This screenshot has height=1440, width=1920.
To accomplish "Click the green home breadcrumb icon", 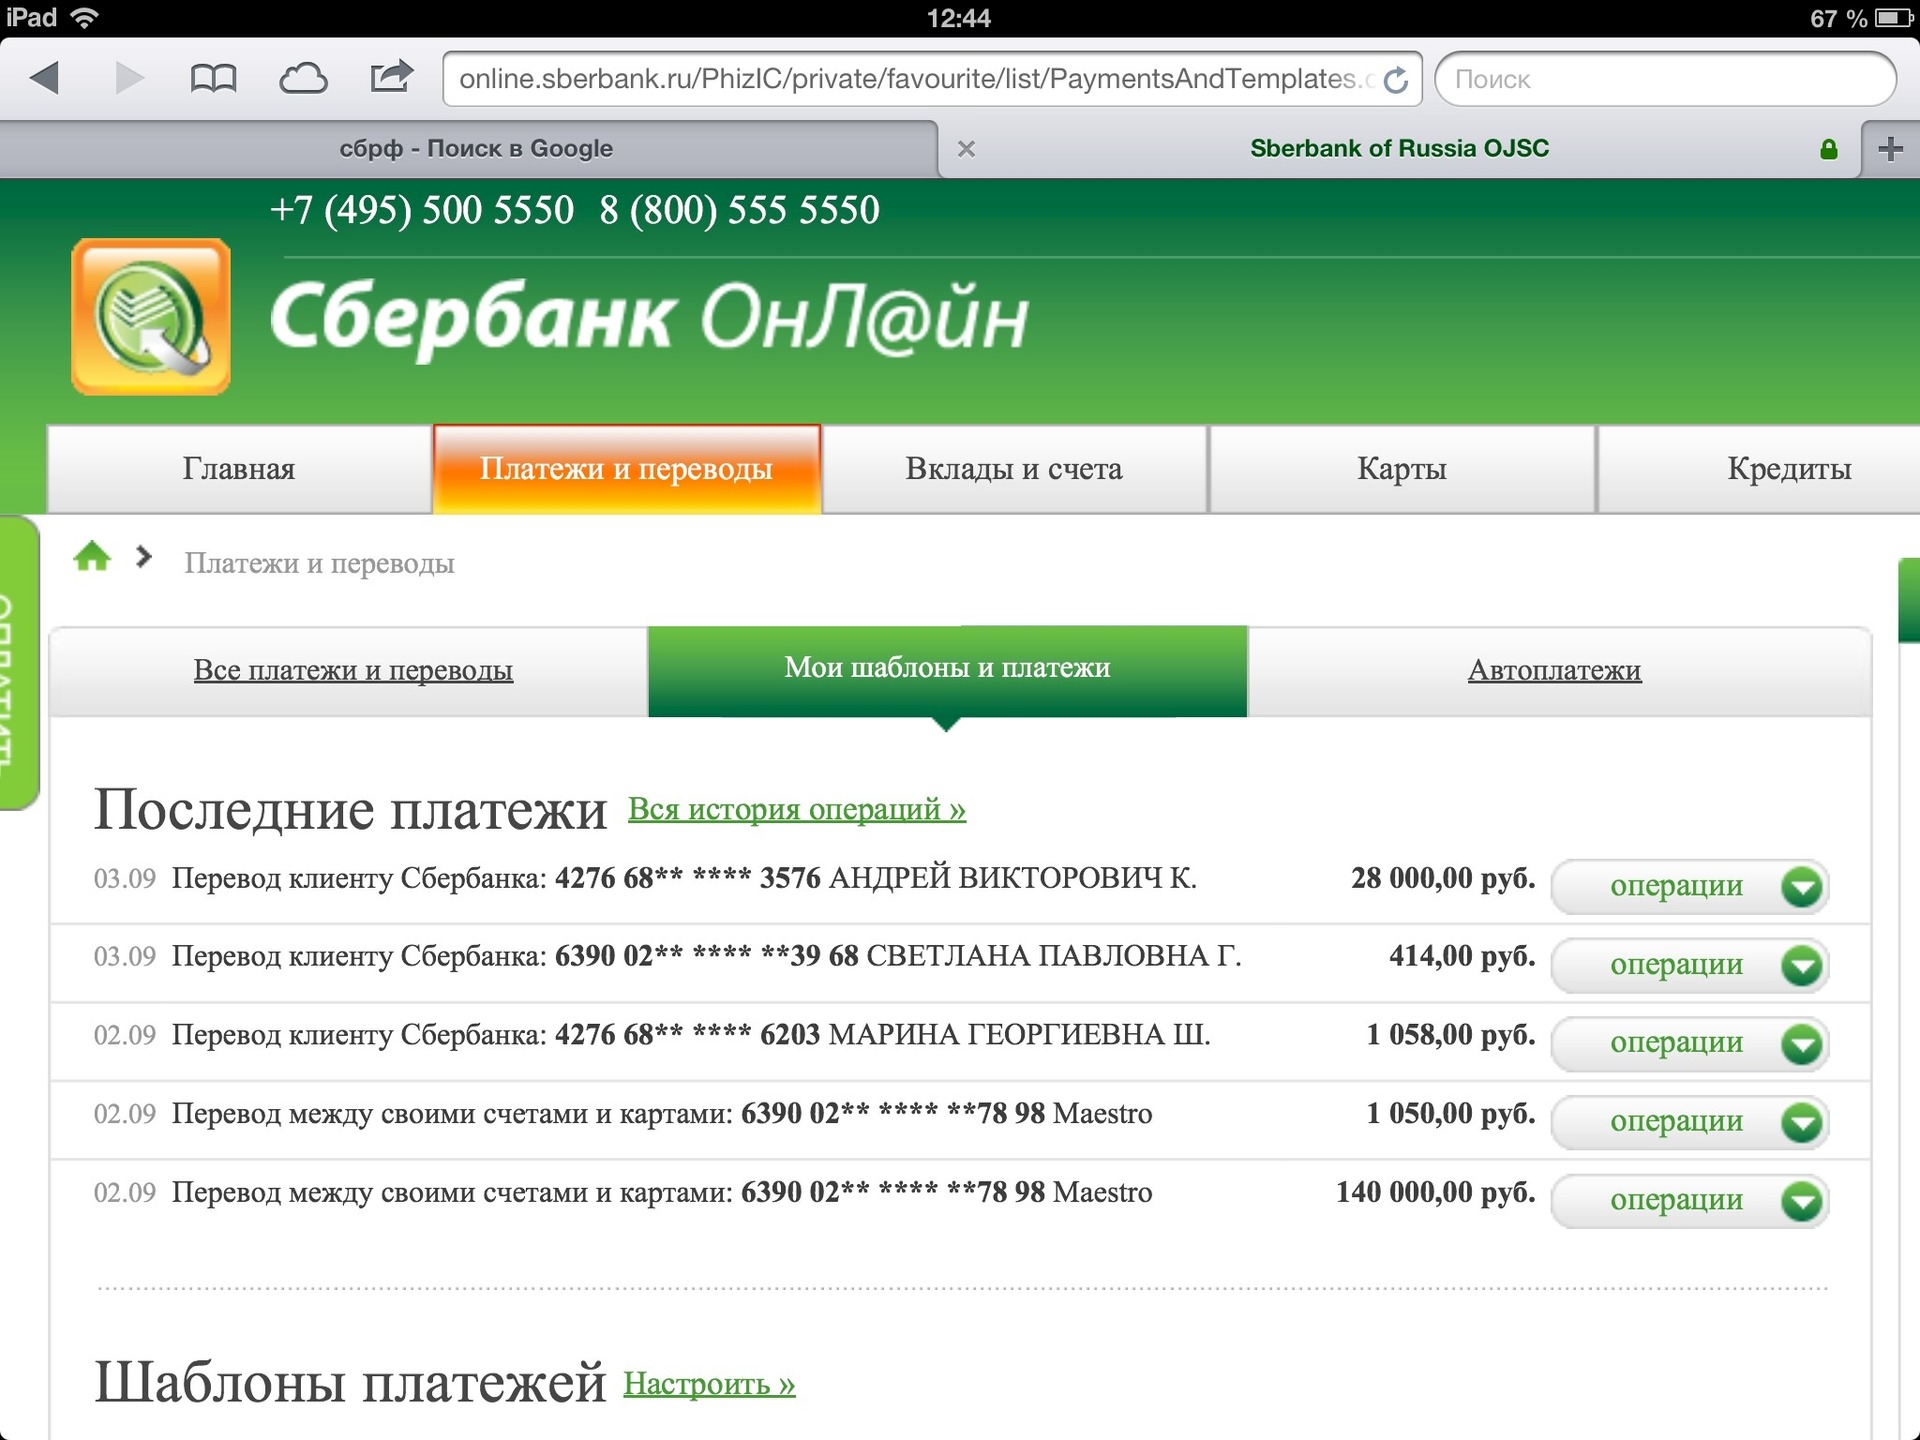I will coord(92,556).
